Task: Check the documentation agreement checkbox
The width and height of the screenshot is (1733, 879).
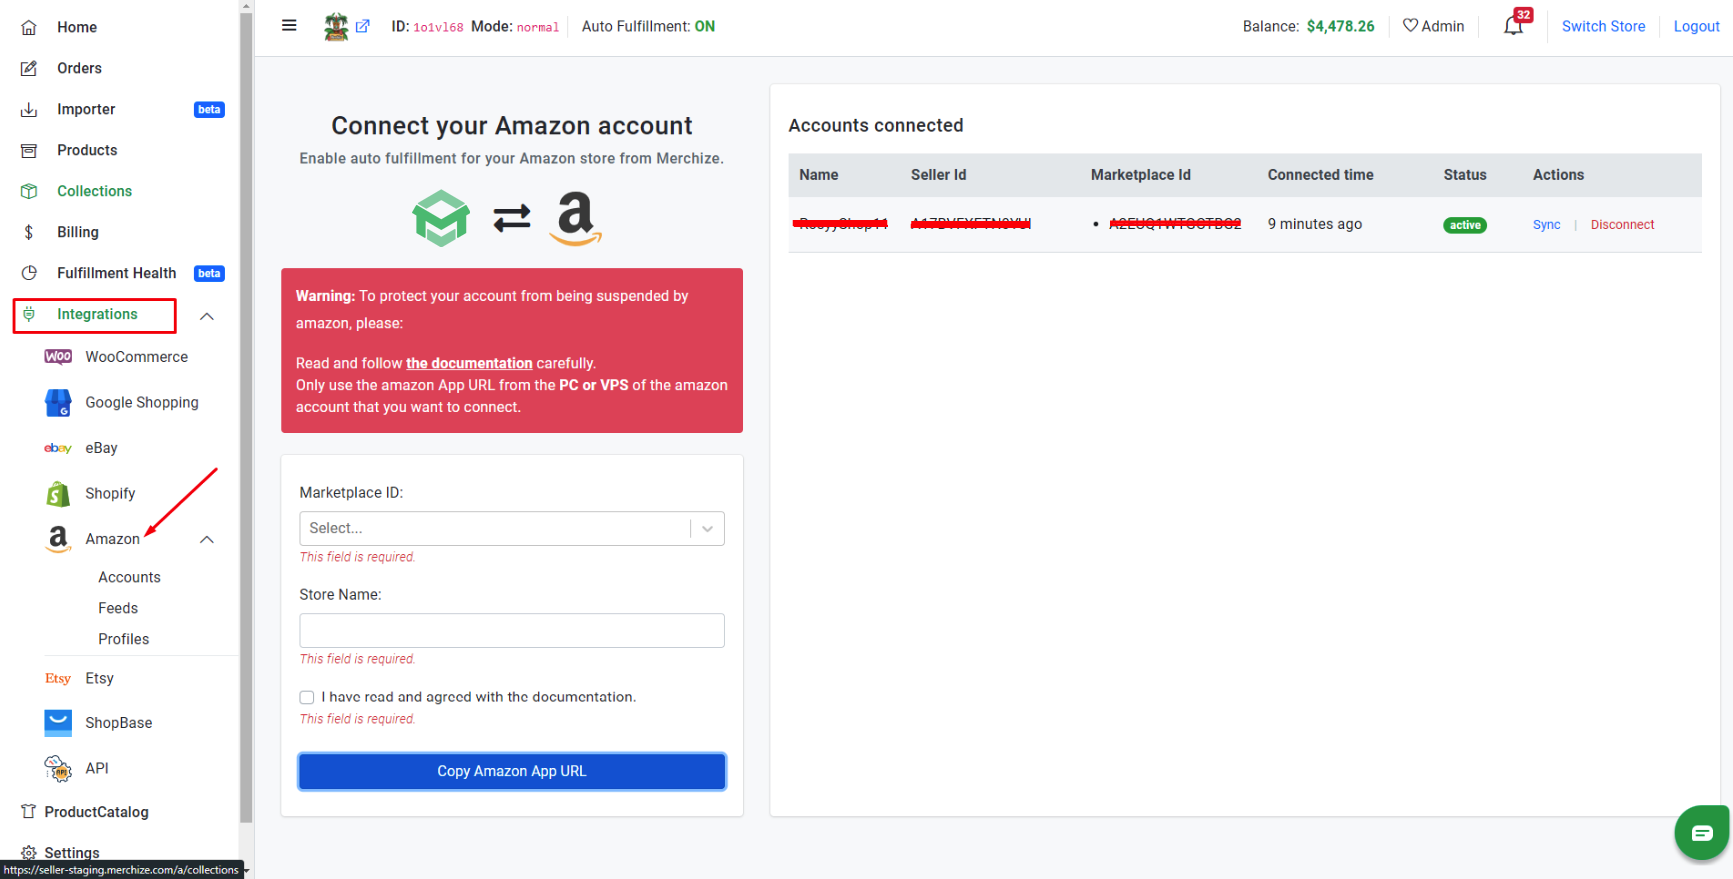Action: (307, 697)
